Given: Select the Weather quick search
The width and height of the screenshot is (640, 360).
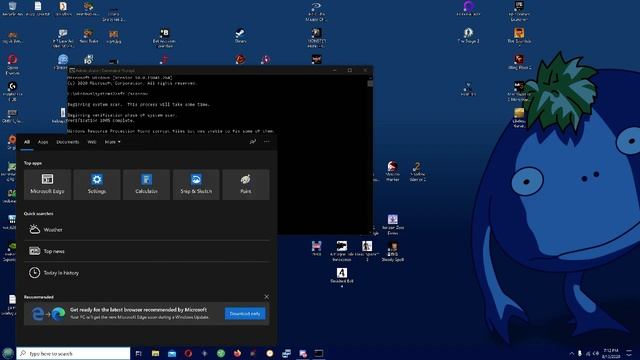Looking at the screenshot, I should pos(147,229).
